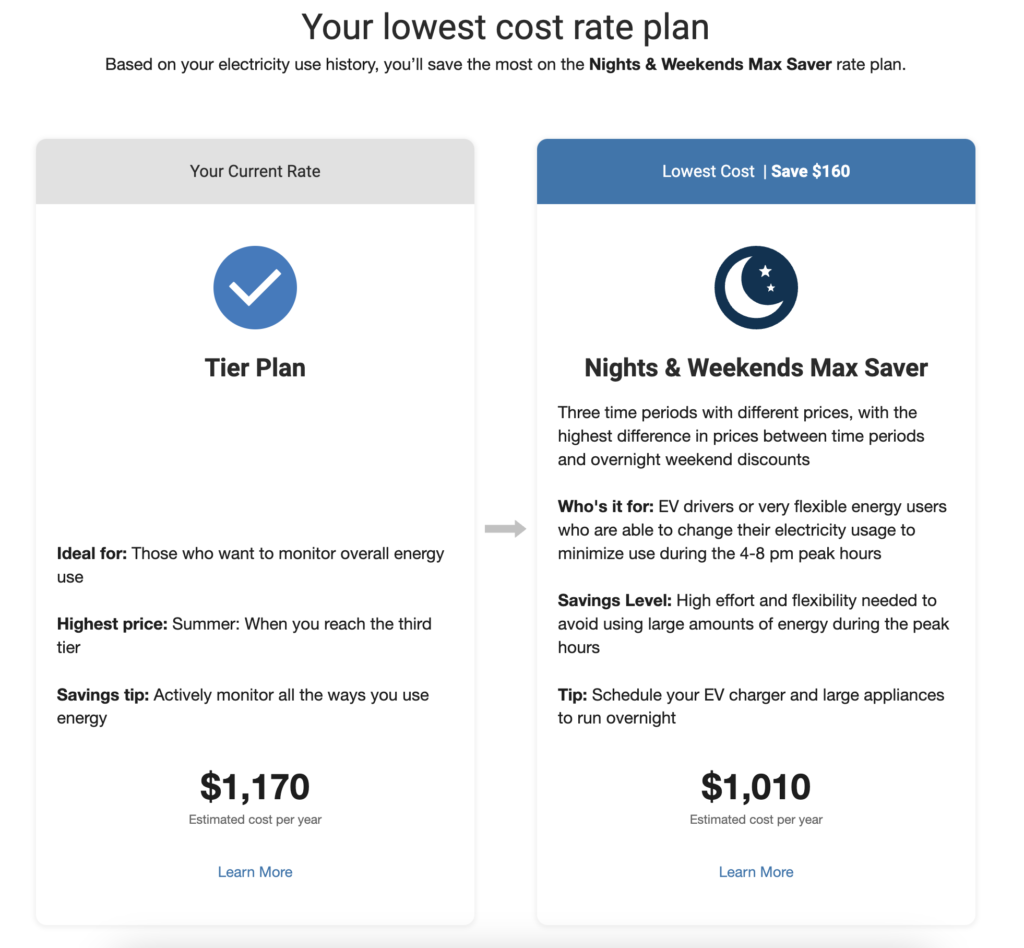
Task: Click the blue checkmark icon for Tier Plan
Action: pos(255,287)
